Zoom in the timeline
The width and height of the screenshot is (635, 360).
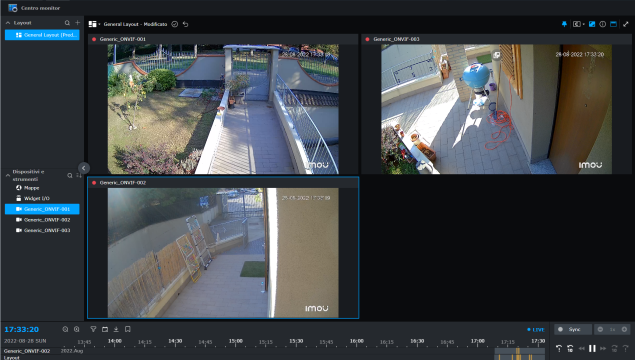click(x=77, y=329)
